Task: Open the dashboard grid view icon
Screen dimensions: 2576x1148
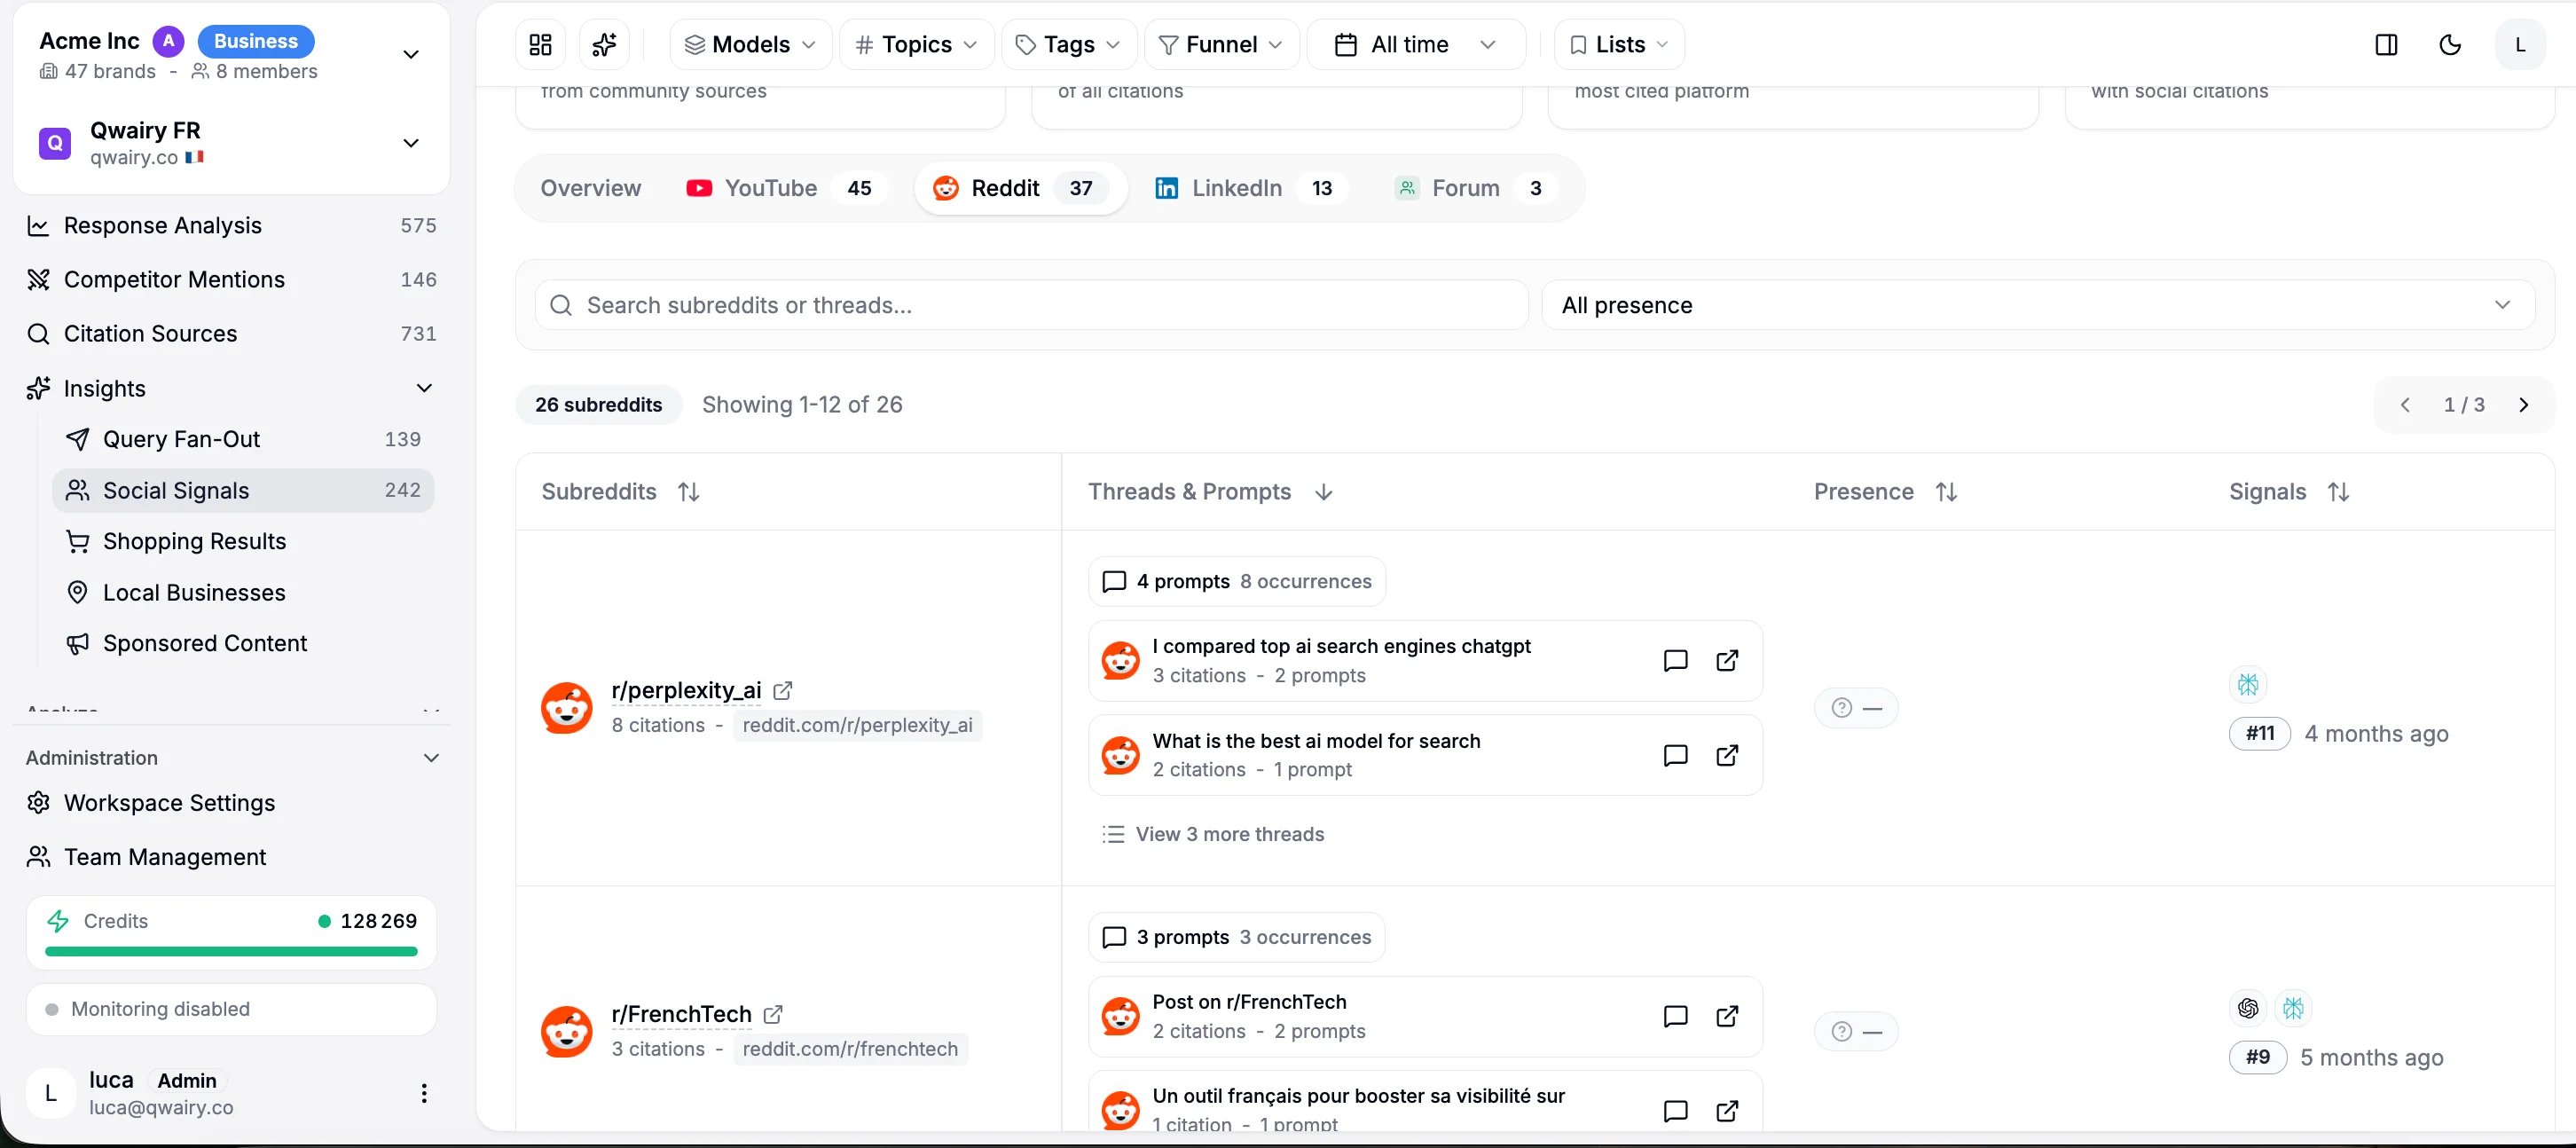Action: point(540,45)
